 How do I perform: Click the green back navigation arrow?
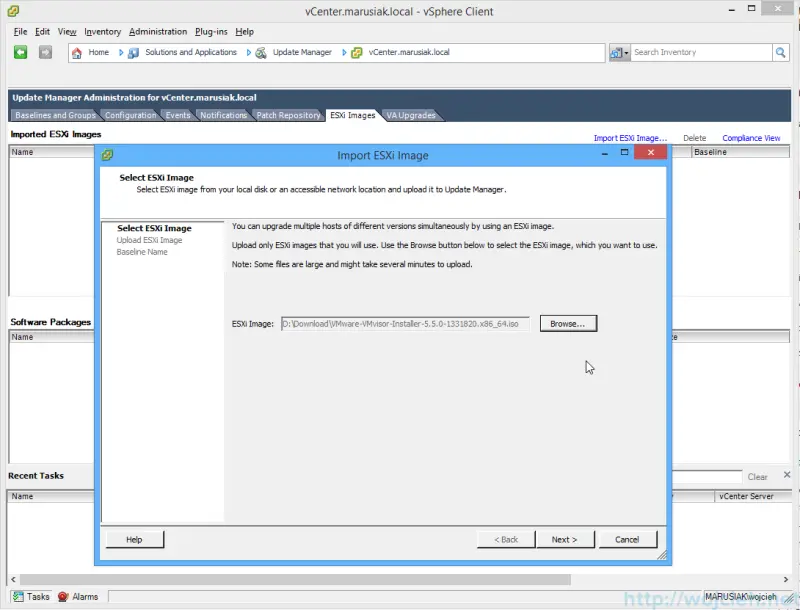coord(20,52)
